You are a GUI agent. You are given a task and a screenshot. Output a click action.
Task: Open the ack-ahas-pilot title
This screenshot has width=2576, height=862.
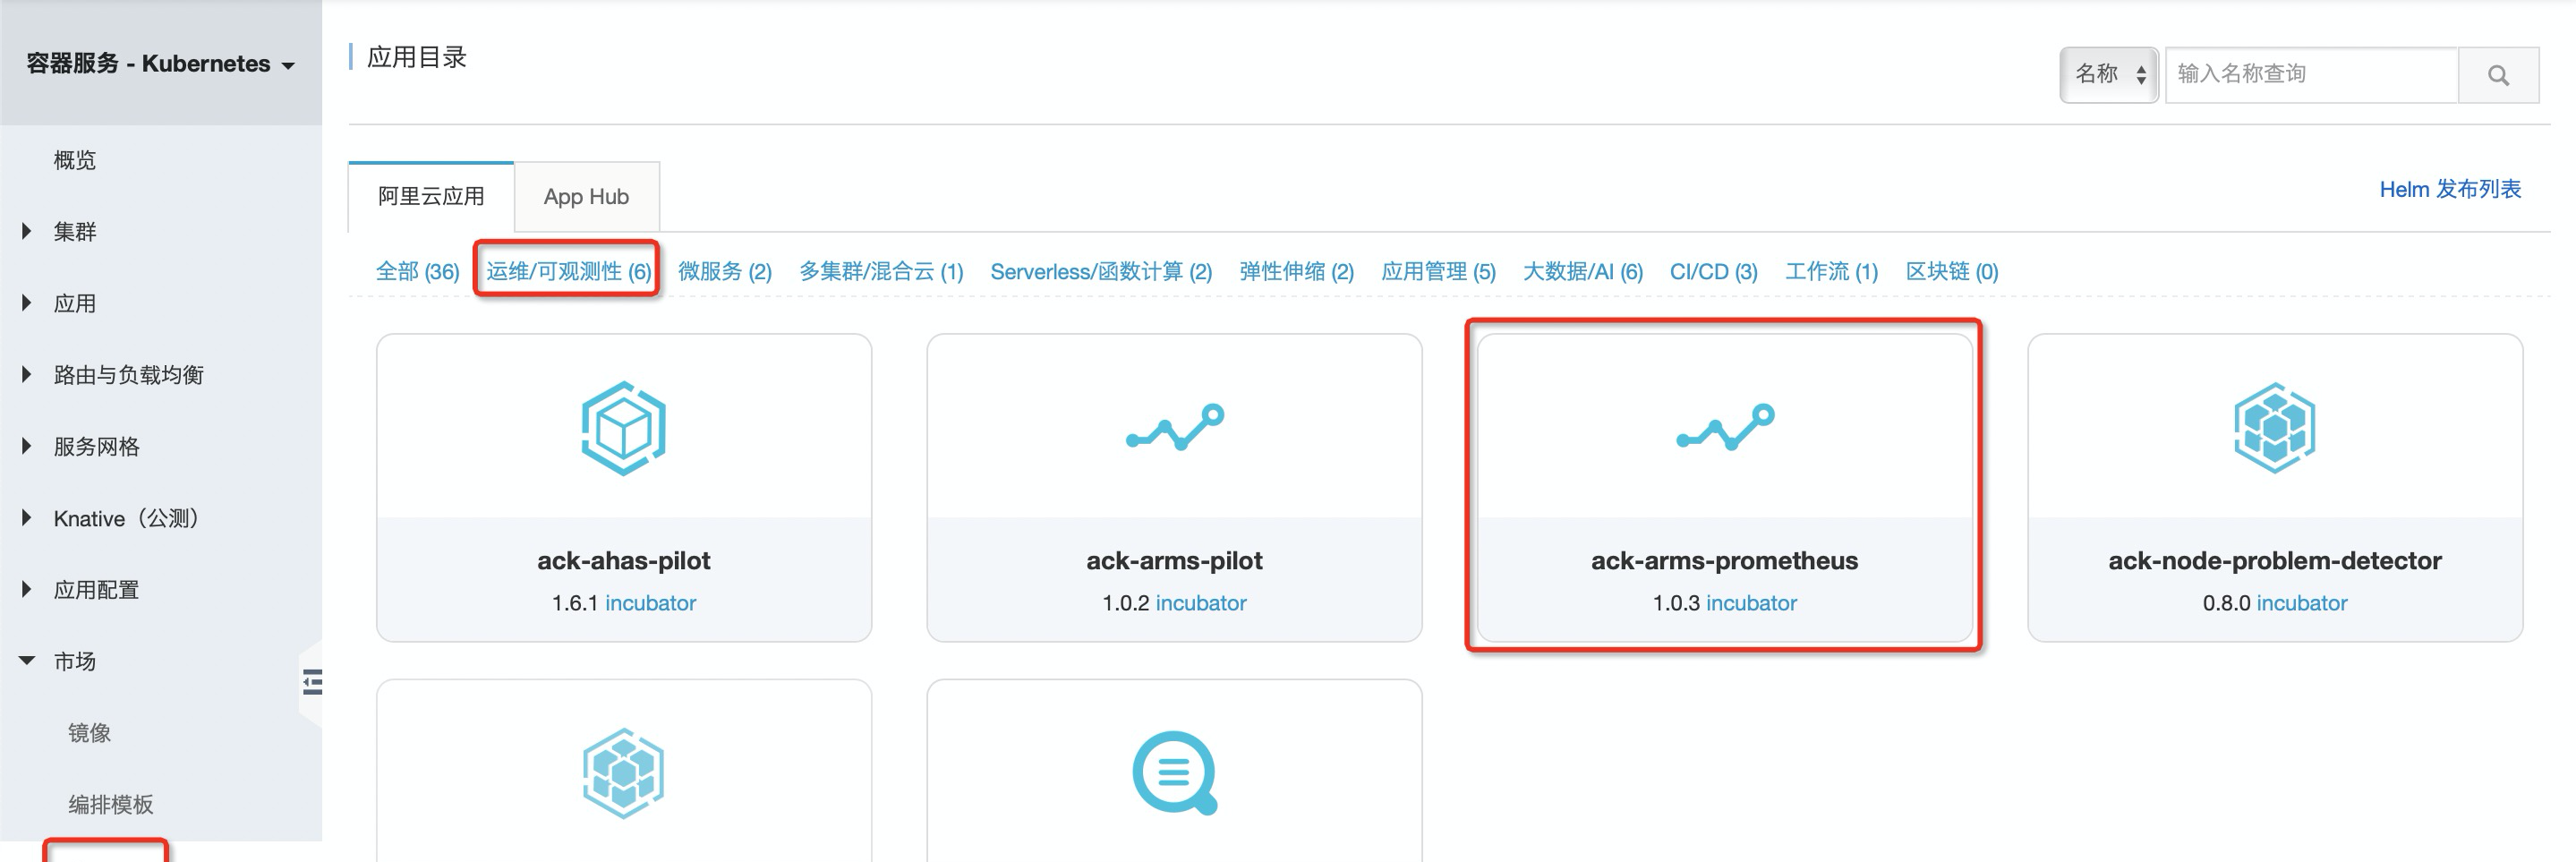tap(623, 560)
